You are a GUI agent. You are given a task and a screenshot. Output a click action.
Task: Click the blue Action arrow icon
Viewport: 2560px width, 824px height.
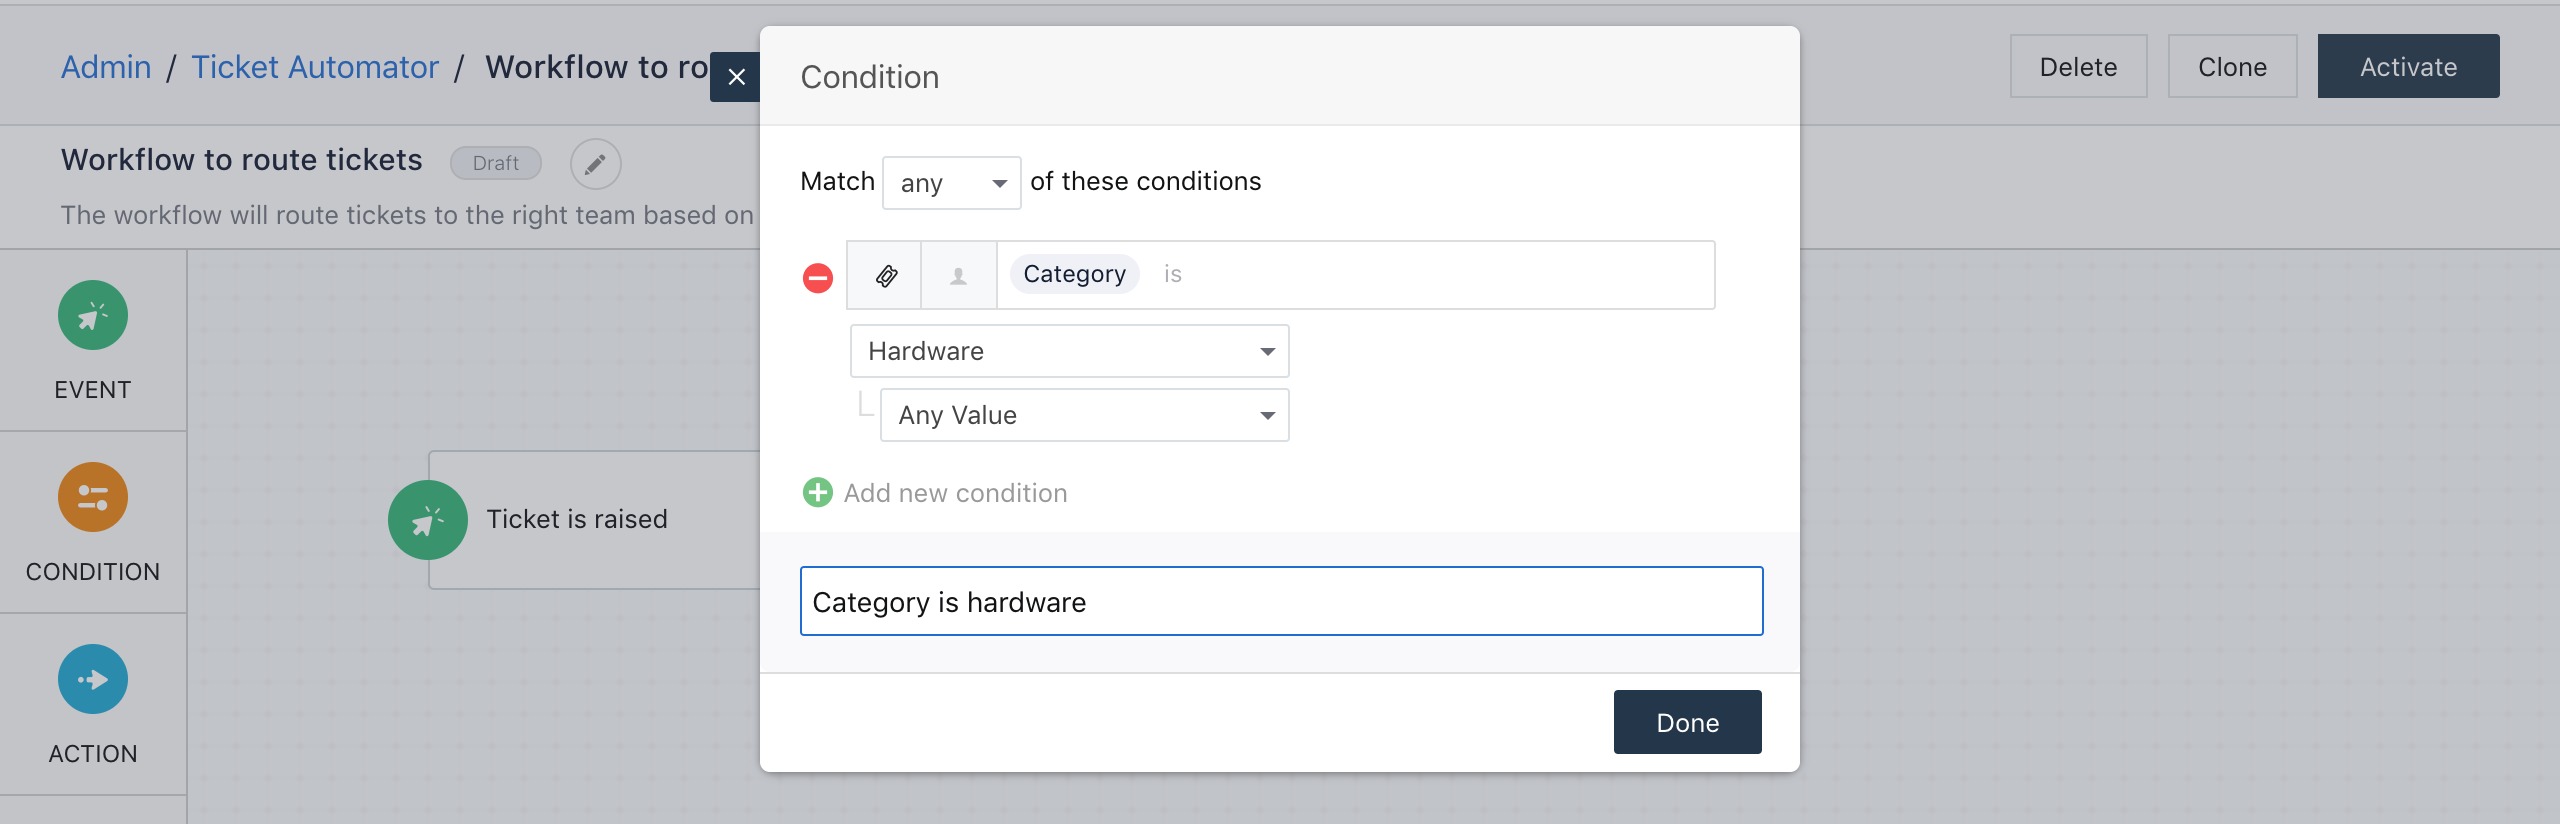point(93,680)
